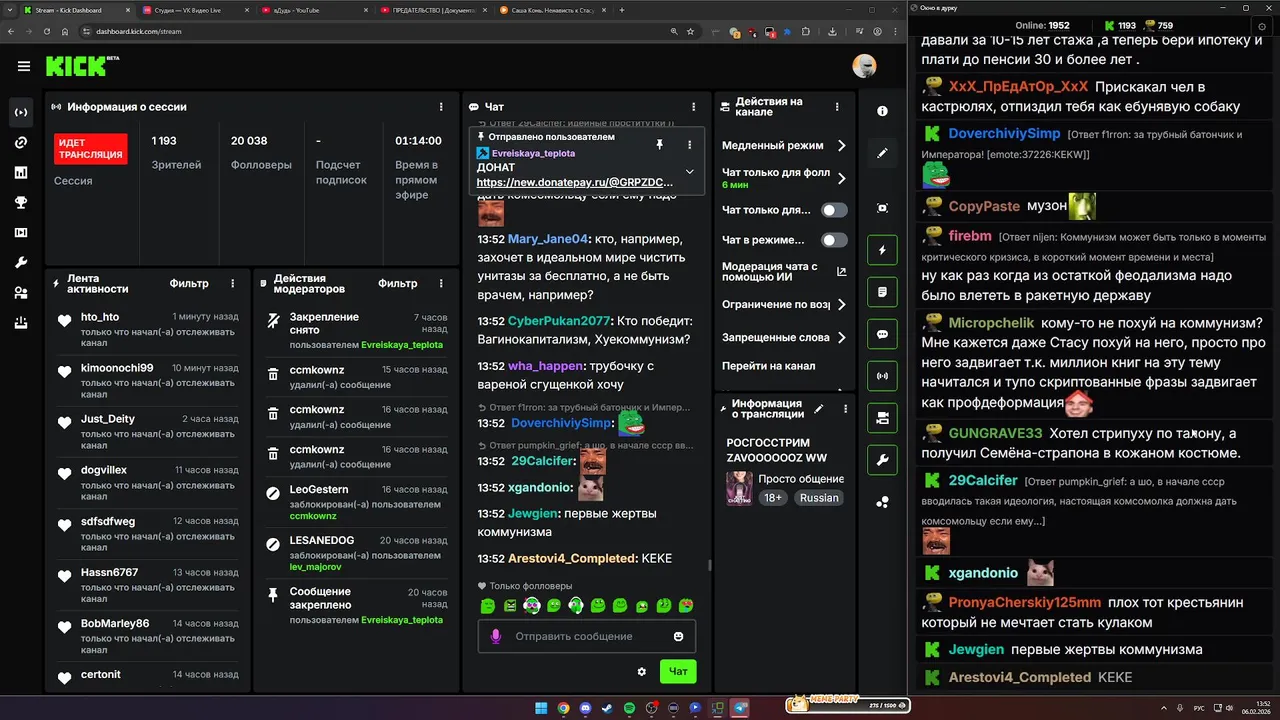The height and width of the screenshot is (720, 1280).
Task: Click username Mary_Jane04 in chat
Action: tap(548, 239)
